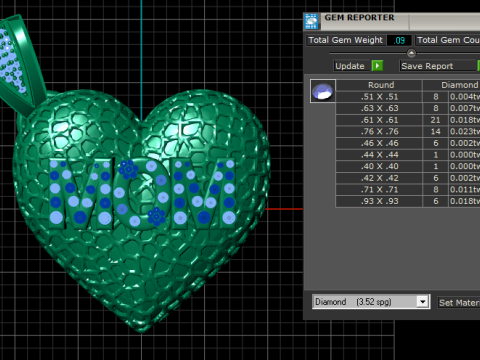Click the Update button label

click(x=350, y=66)
